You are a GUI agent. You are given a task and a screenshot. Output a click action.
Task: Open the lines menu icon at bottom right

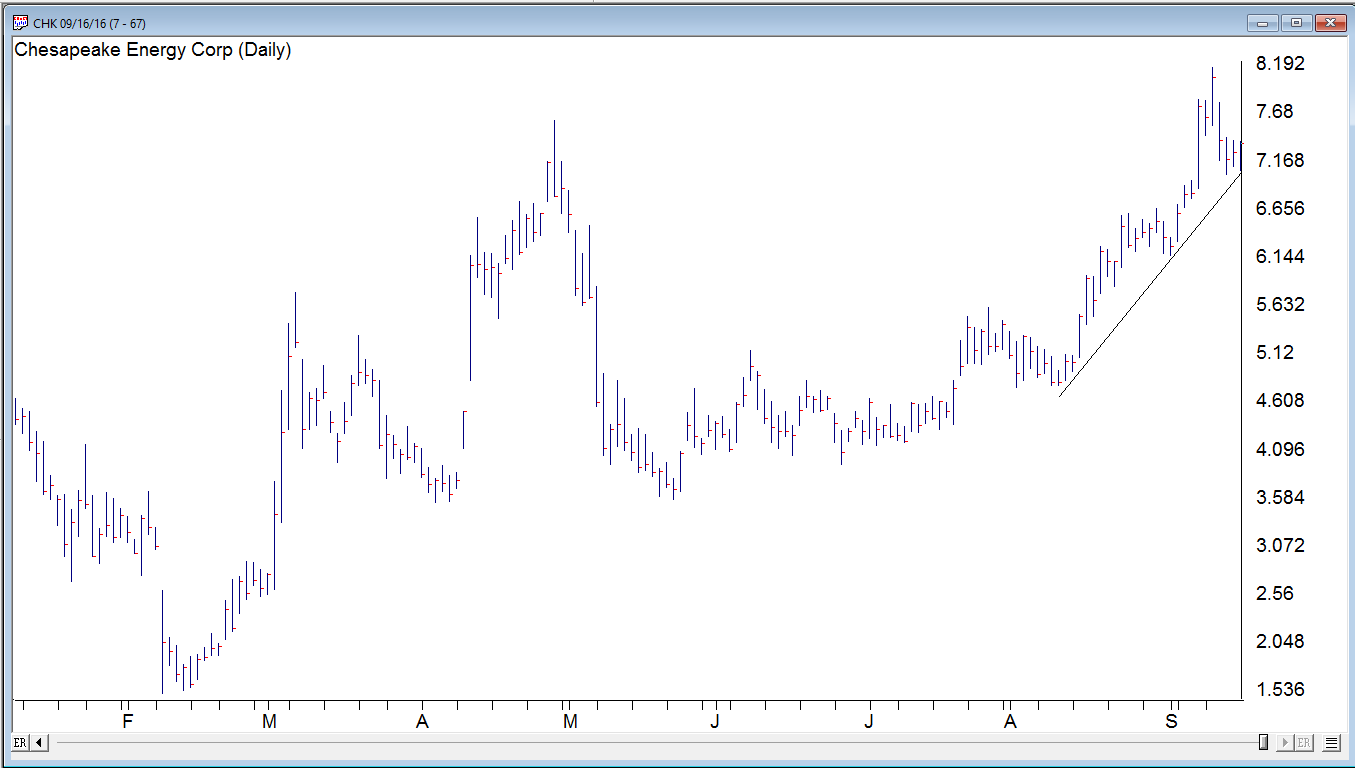pyautogui.click(x=1331, y=742)
